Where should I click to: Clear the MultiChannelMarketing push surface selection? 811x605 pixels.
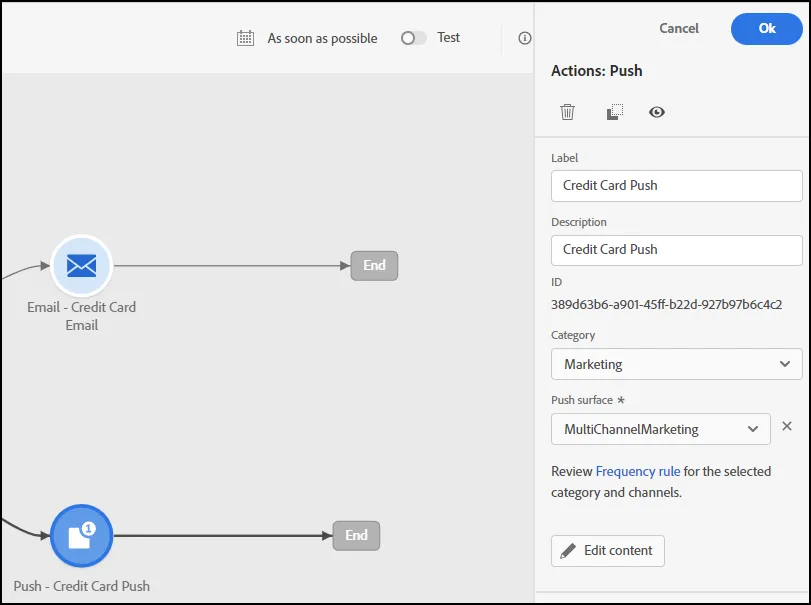coord(787,426)
